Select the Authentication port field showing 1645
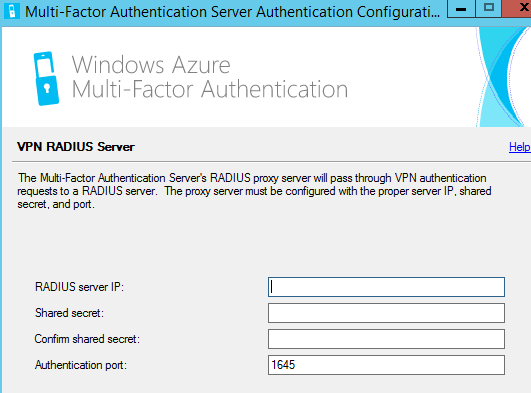 (x=386, y=365)
